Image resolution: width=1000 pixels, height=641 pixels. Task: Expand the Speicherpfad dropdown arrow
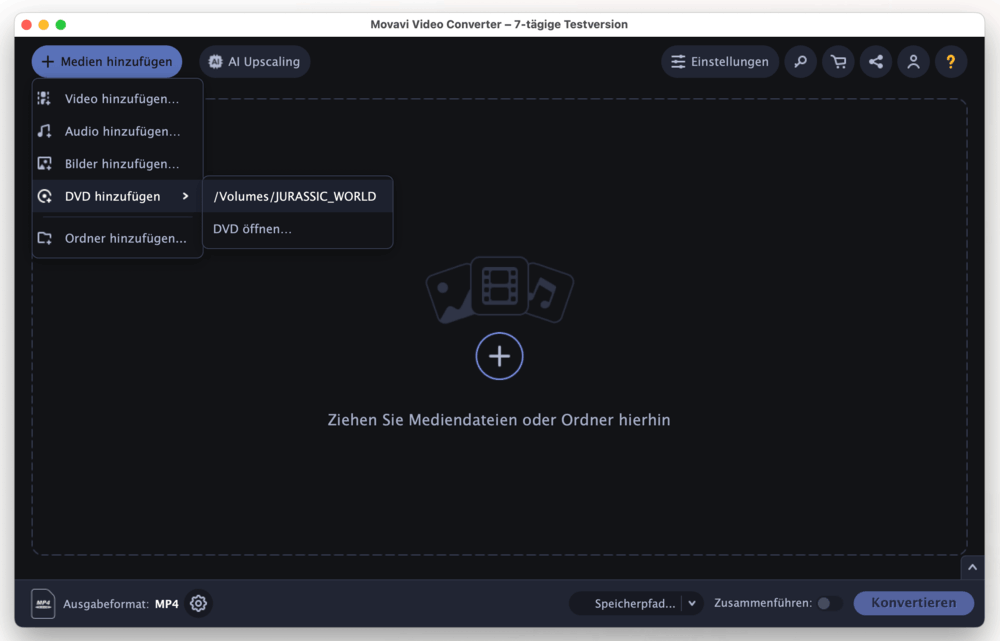[692, 603]
